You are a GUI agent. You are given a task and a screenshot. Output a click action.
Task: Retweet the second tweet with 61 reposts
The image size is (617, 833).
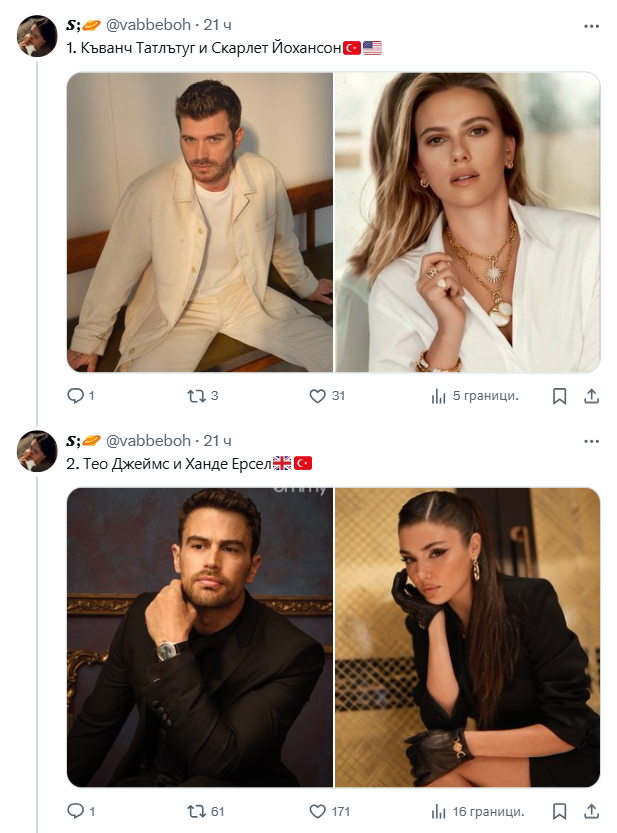point(196,811)
